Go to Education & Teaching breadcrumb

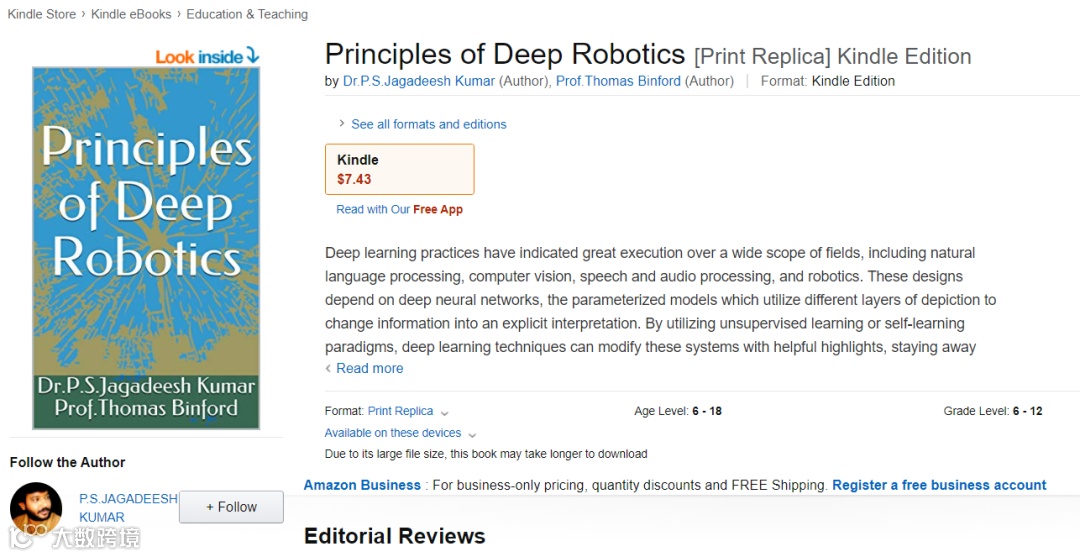tap(247, 14)
